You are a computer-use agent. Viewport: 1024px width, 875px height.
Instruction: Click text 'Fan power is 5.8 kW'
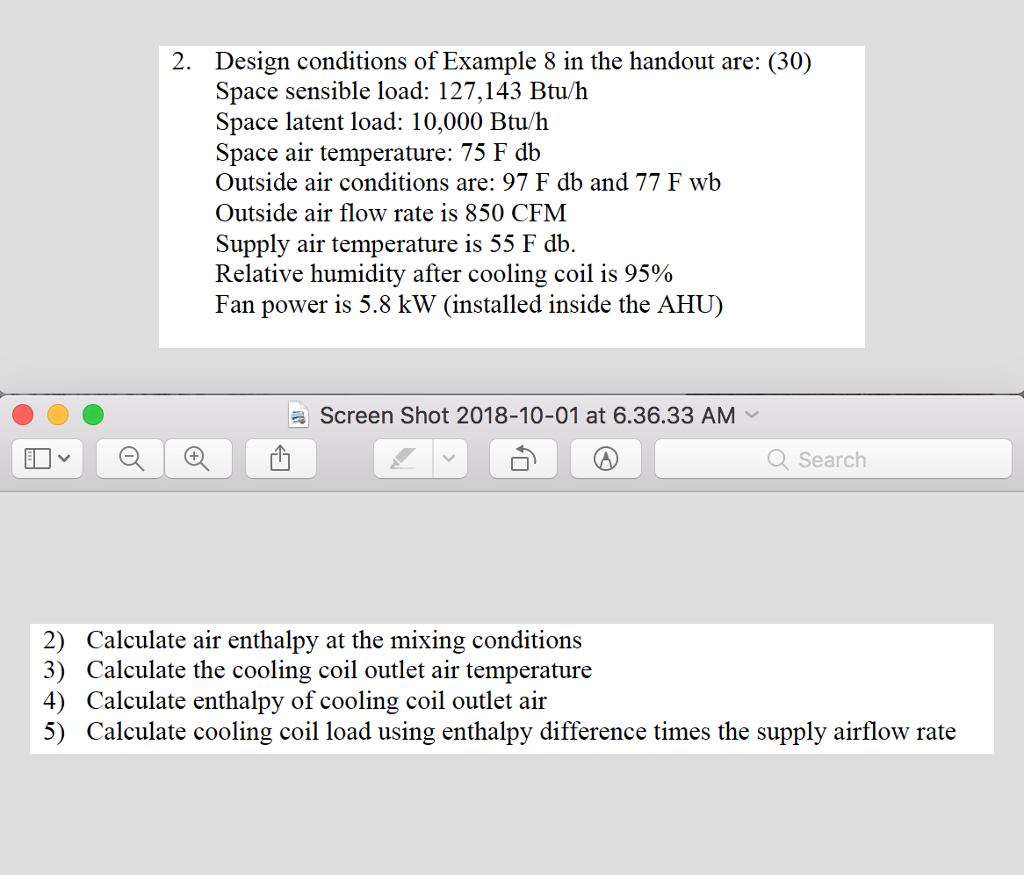click(325, 304)
